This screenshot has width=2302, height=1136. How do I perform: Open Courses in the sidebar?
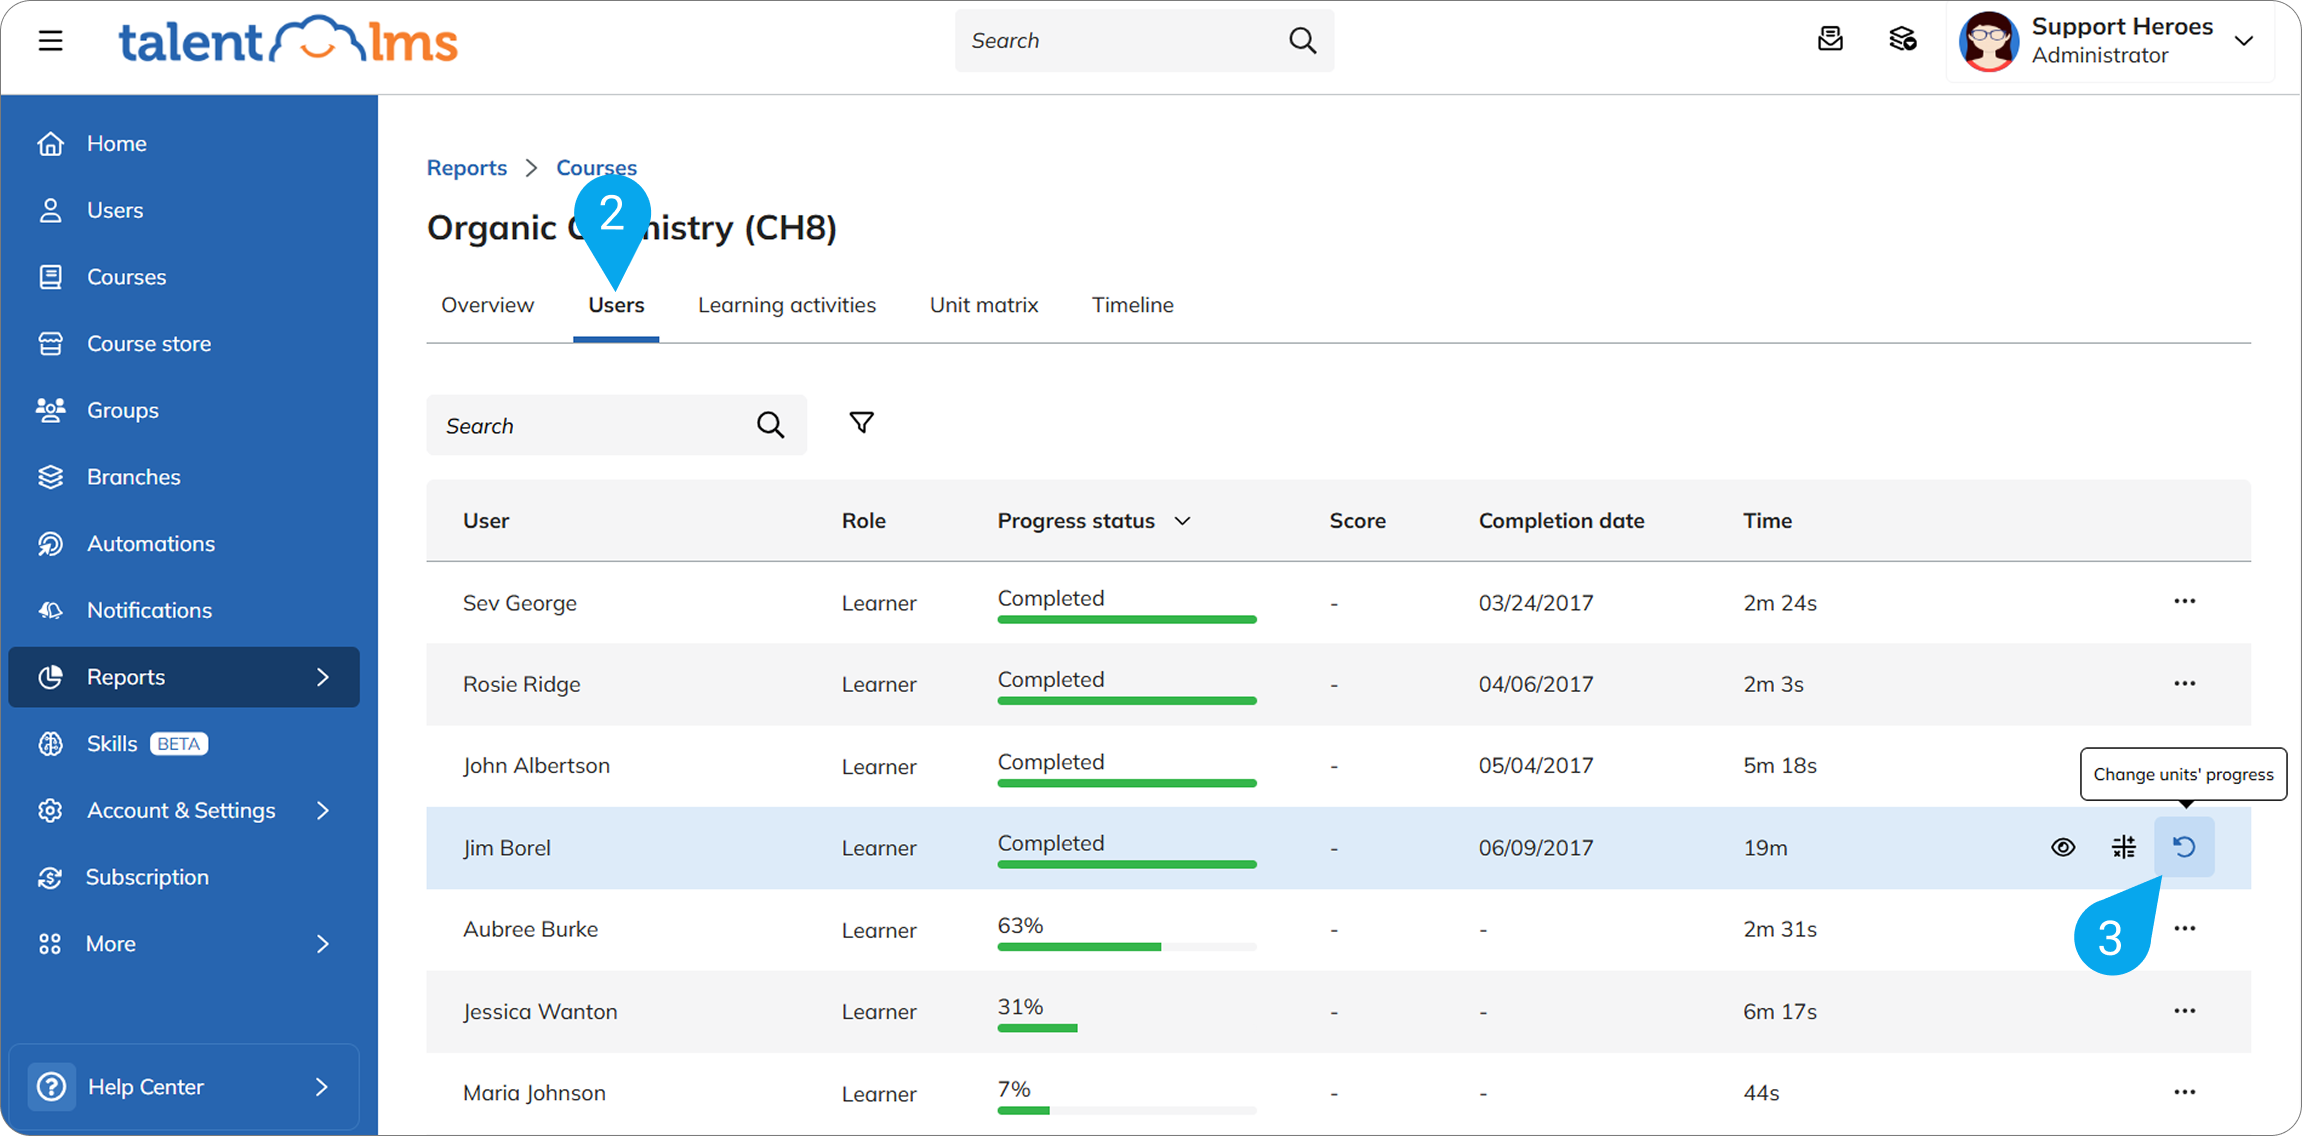(x=126, y=277)
